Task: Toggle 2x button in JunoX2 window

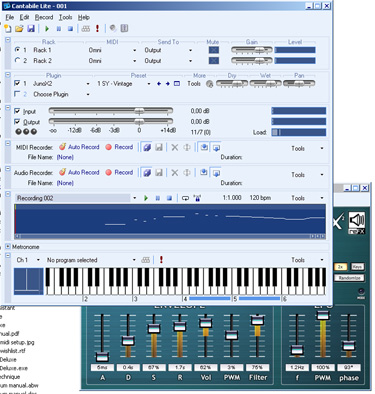Action: pos(341,267)
